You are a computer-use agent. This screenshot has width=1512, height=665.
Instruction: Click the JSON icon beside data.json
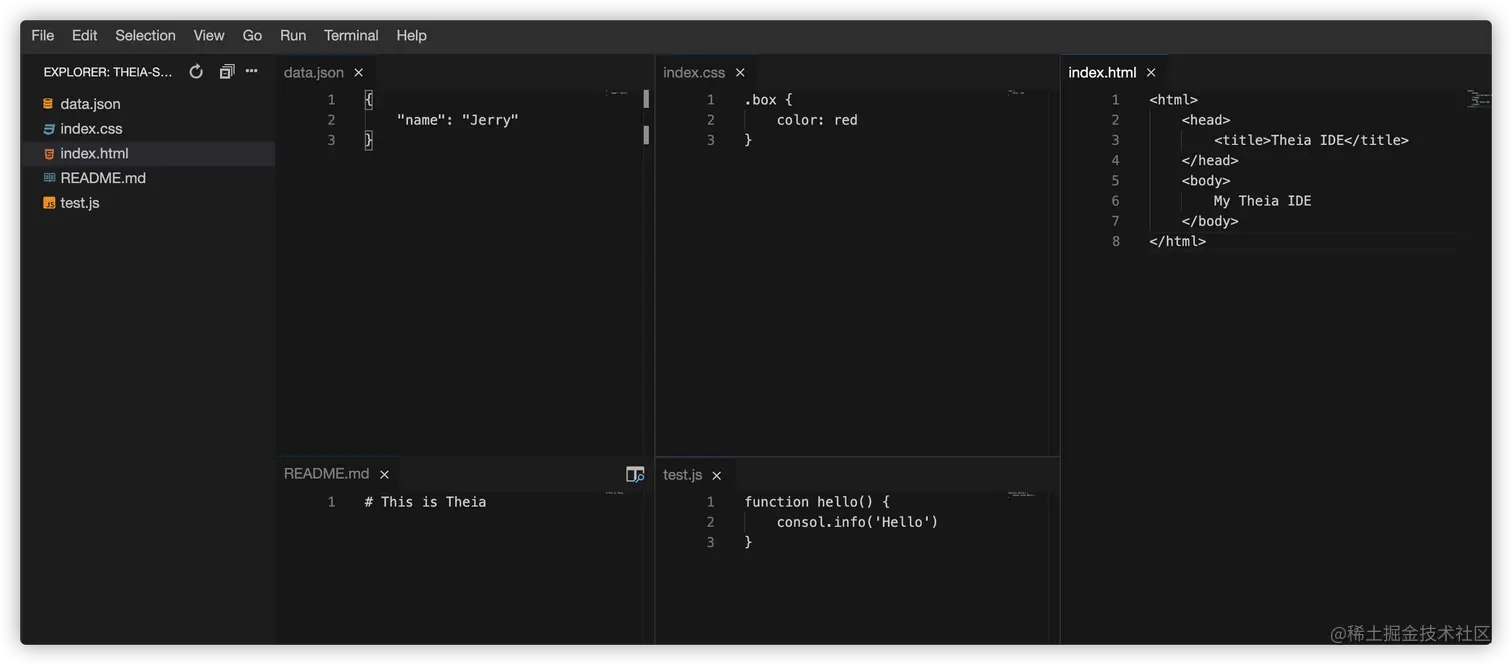pos(47,103)
